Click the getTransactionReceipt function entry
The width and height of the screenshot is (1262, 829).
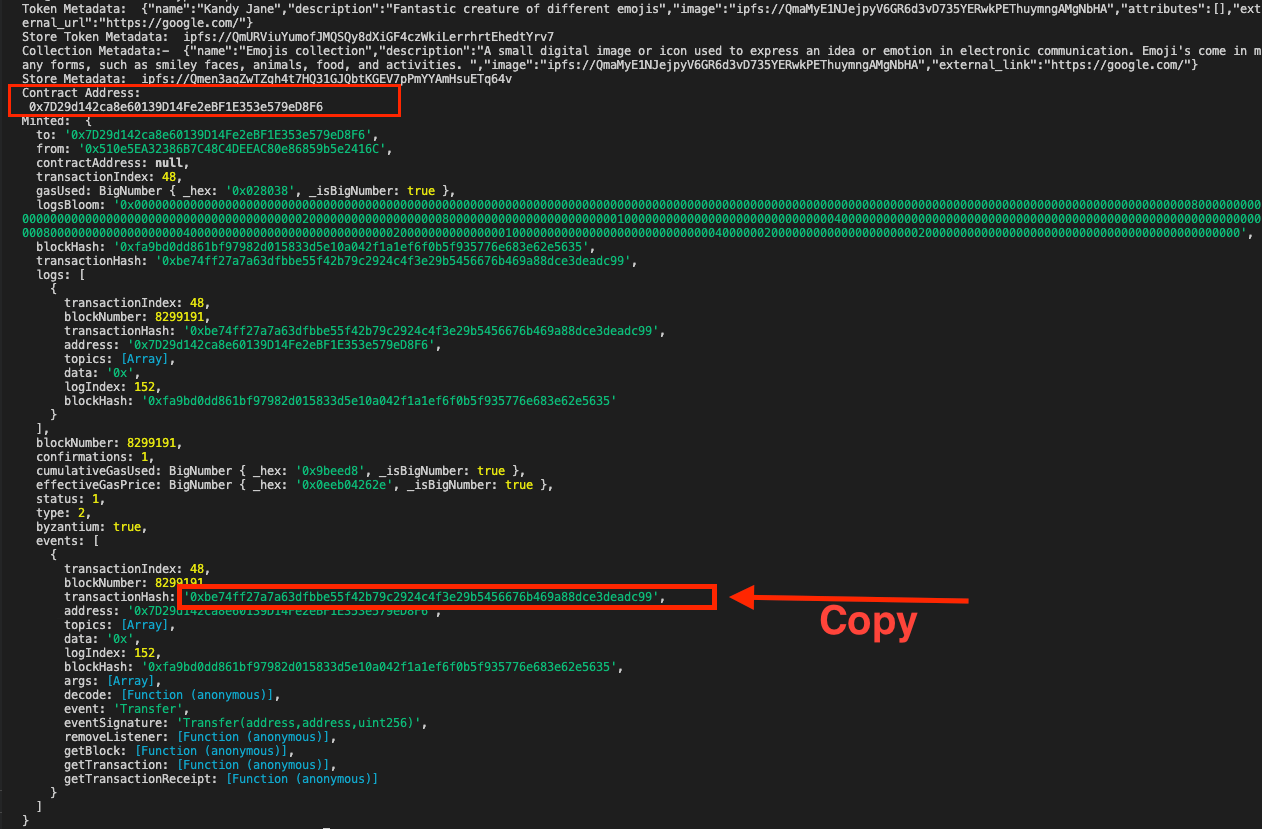[x=302, y=778]
